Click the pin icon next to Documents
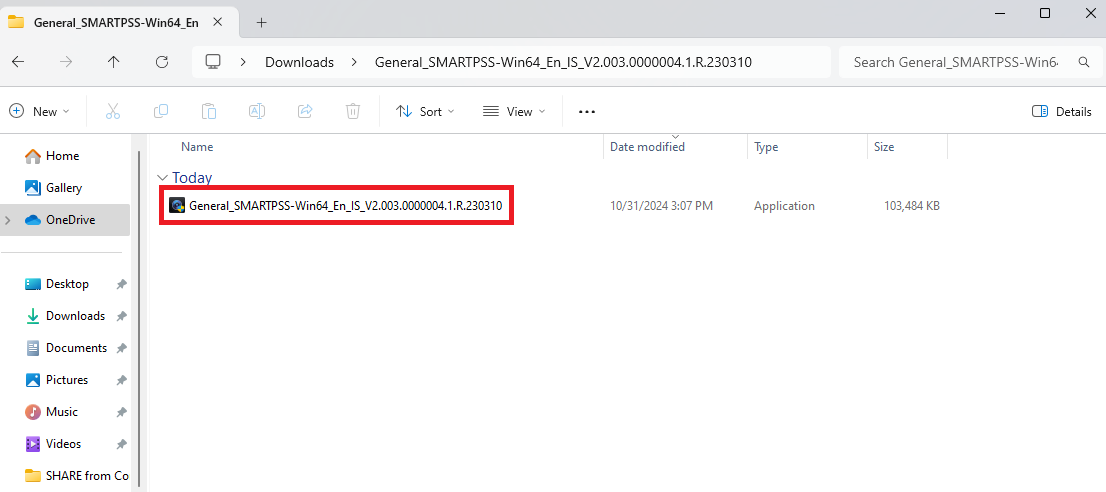 (x=121, y=348)
